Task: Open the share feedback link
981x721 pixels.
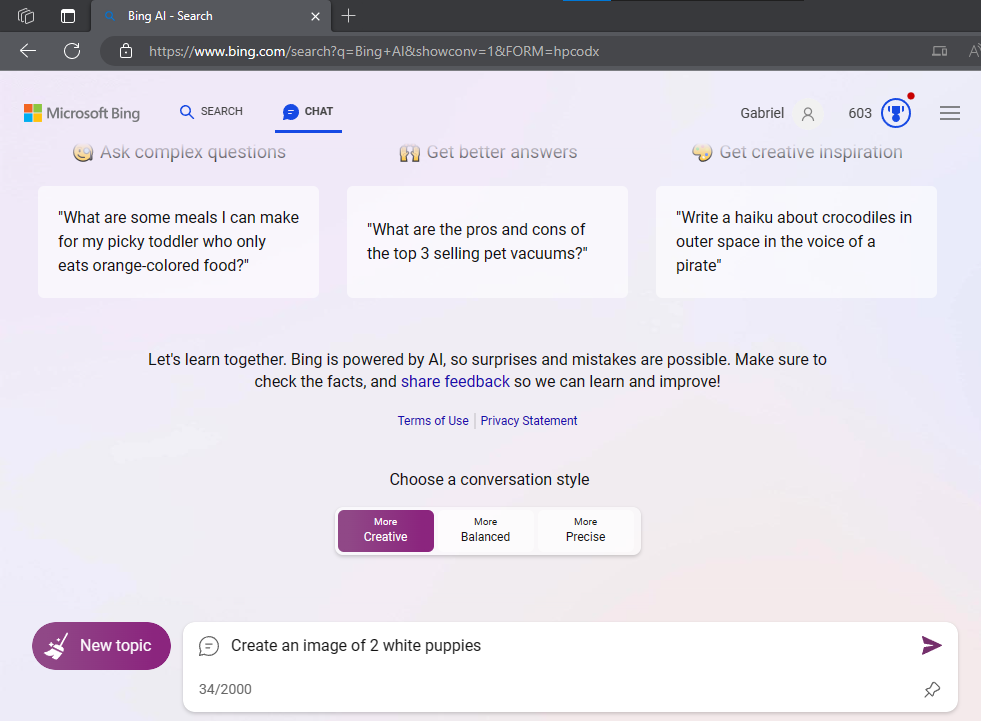Action: coord(455,382)
